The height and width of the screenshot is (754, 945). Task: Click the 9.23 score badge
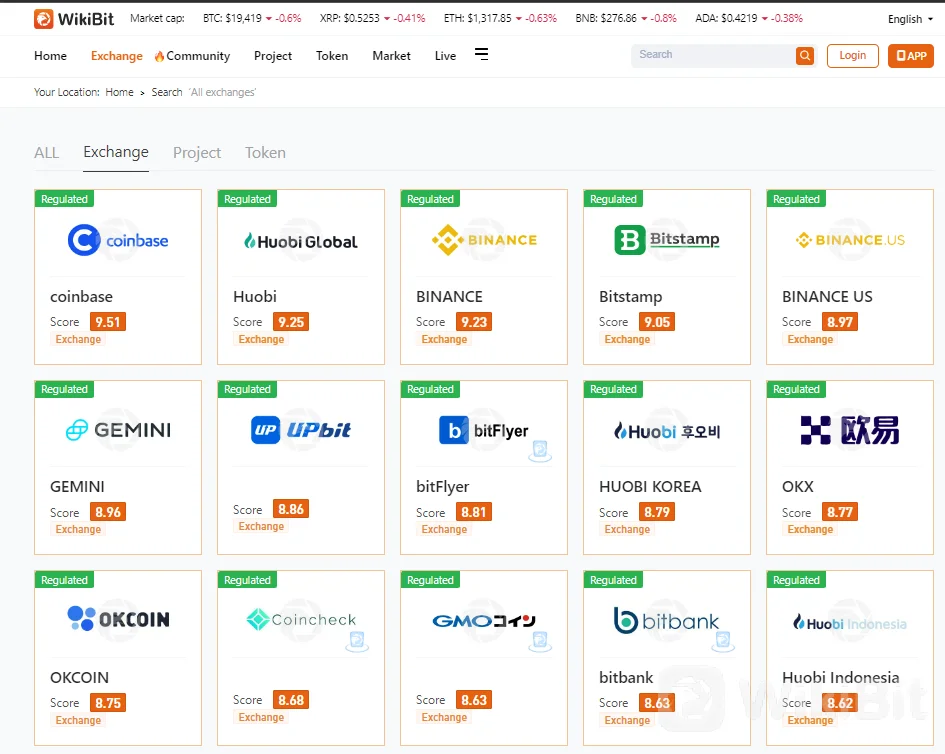[x=474, y=322]
